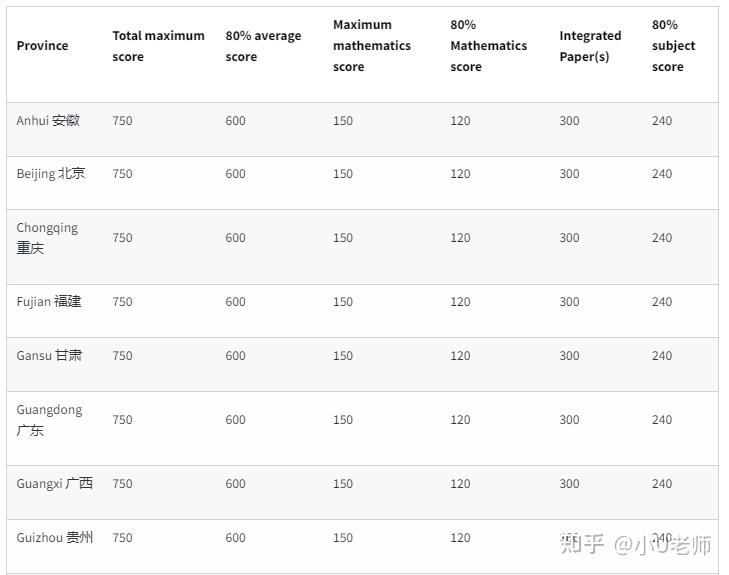The width and height of the screenshot is (729, 575).
Task: Click the 80% average score header
Action: [x=263, y=46]
